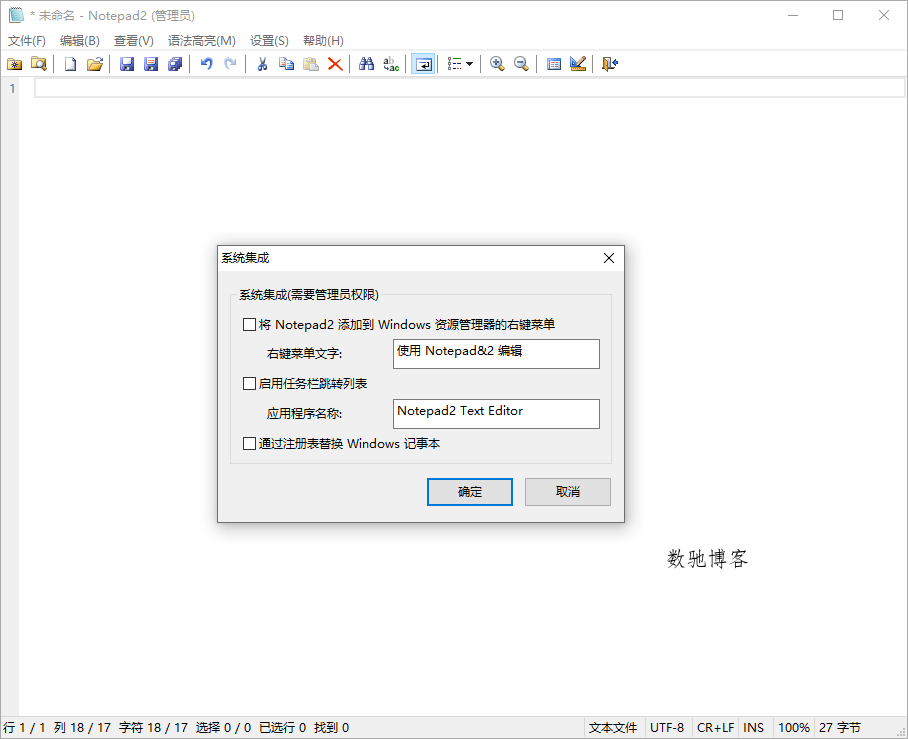908x739 pixels.
Task: Click the UTF-8 encoding status entry
Action: 667,727
